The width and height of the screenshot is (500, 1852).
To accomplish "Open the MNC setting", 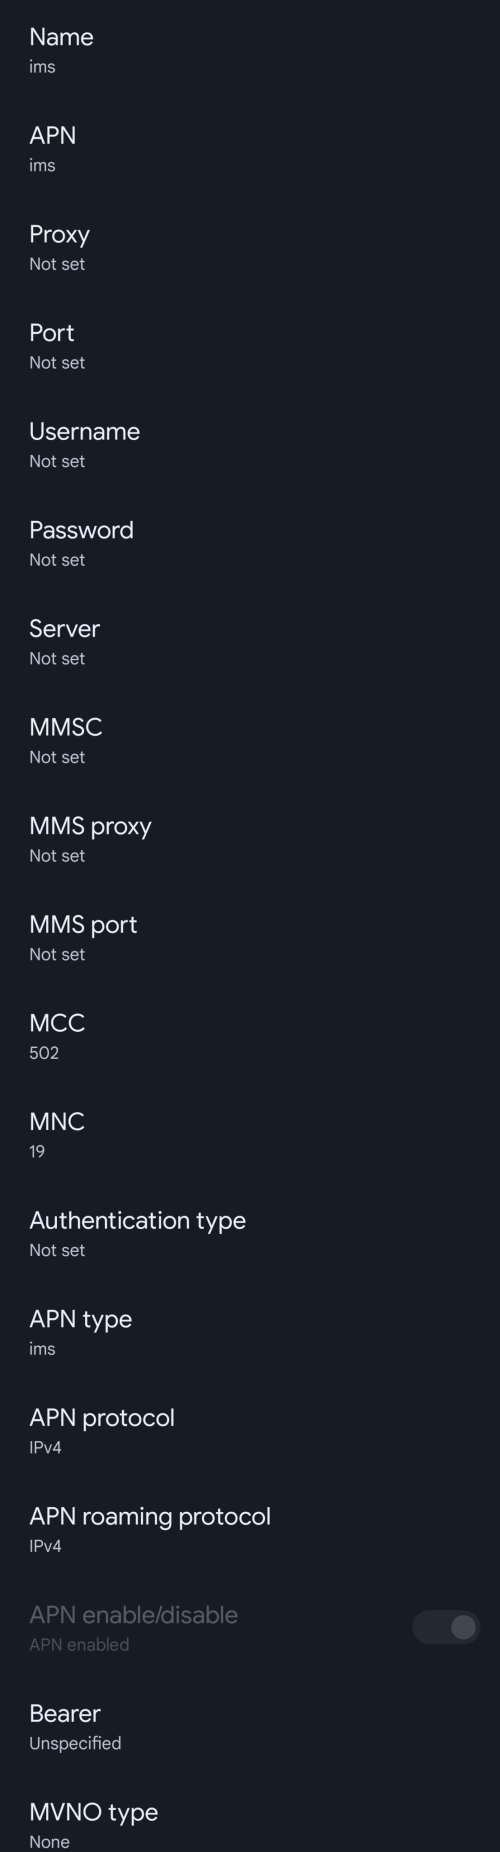I will [250, 1135].
